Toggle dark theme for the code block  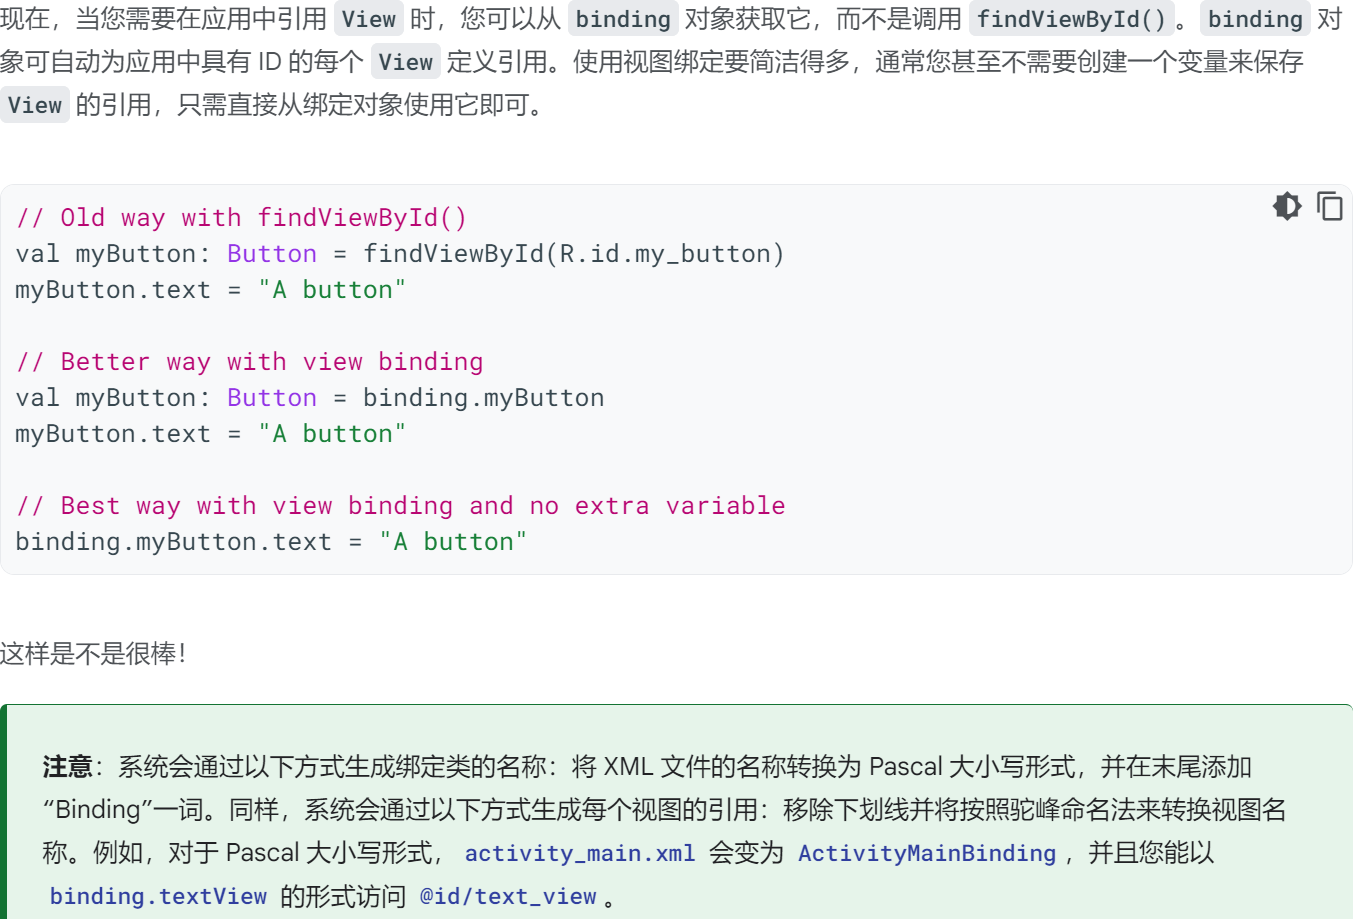(x=1287, y=206)
